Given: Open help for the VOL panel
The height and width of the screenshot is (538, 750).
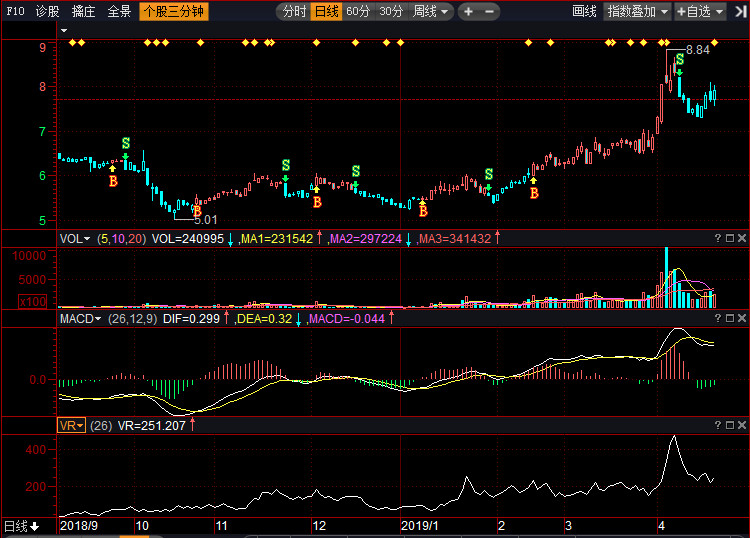Looking at the screenshot, I should click(718, 238).
